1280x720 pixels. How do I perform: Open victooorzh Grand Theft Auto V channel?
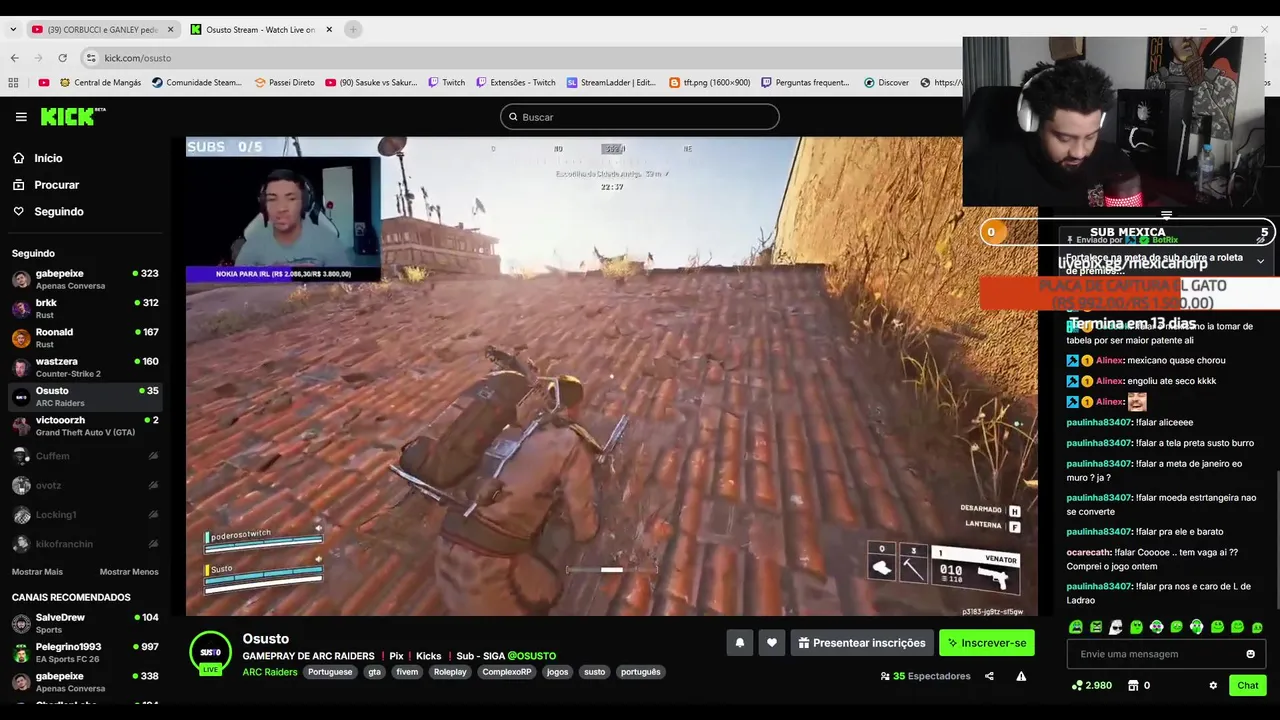[x=85, y=426]
